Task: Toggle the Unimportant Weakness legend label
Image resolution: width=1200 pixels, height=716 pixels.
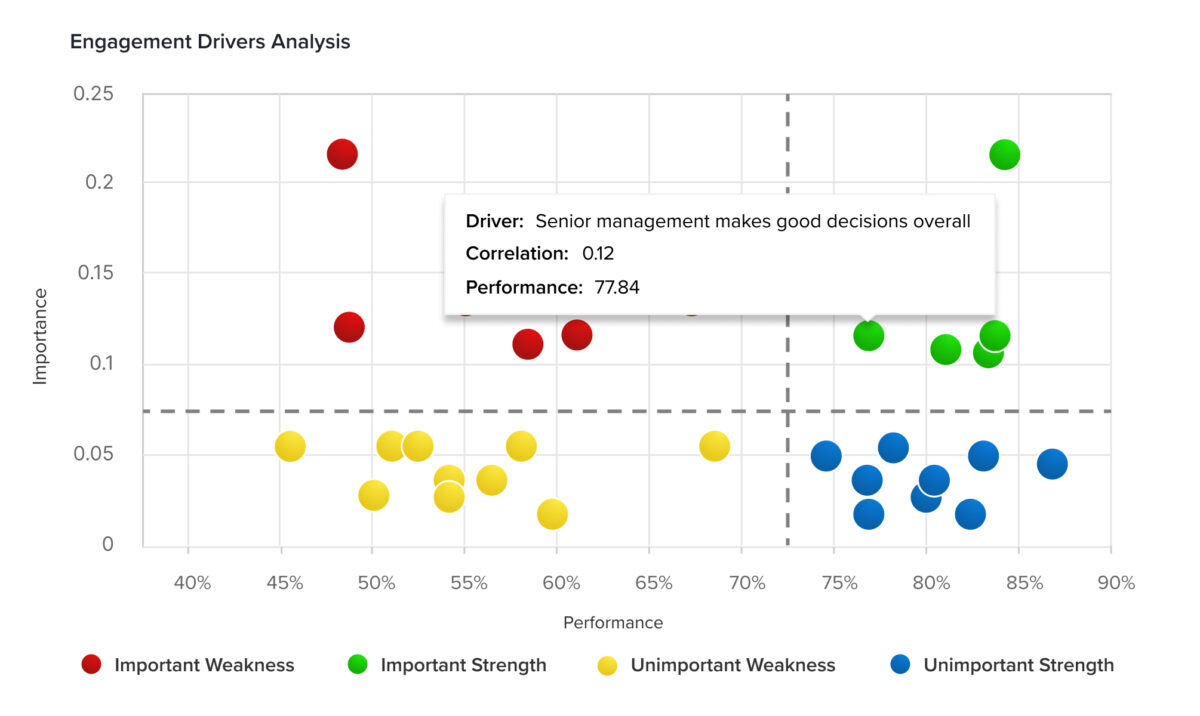Action: tap(732, 665)
